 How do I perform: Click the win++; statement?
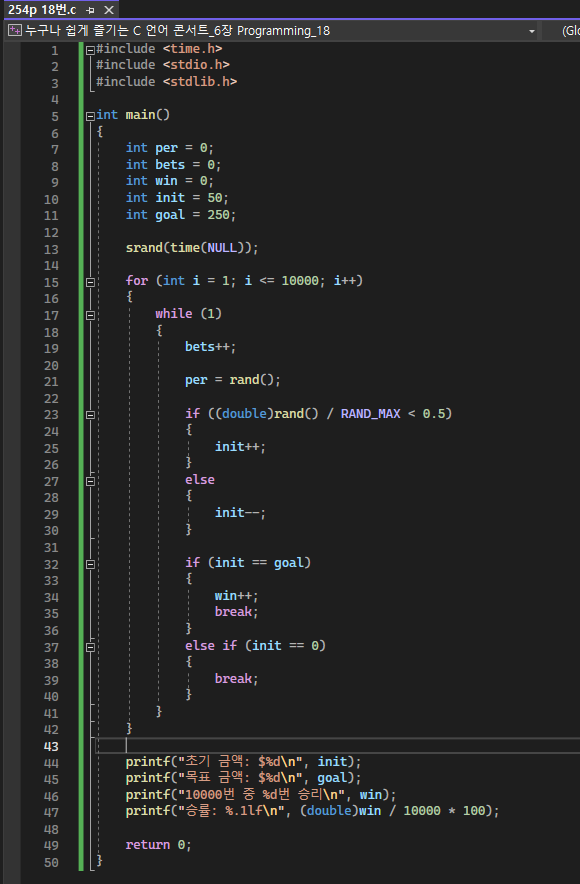[x=236, y=595]
